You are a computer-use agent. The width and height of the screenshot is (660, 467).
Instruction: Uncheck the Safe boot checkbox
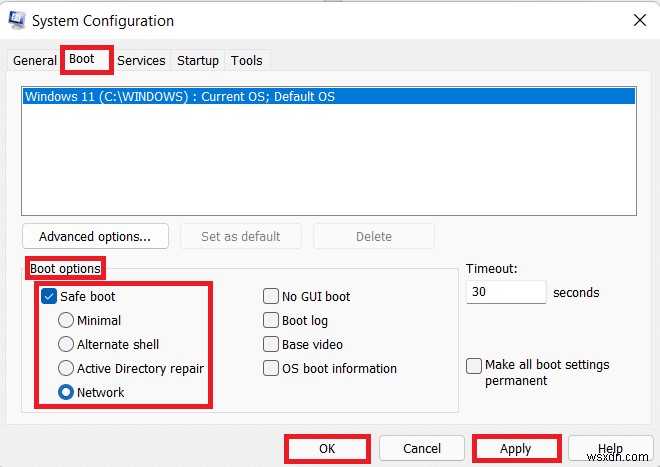pos(49,296)
